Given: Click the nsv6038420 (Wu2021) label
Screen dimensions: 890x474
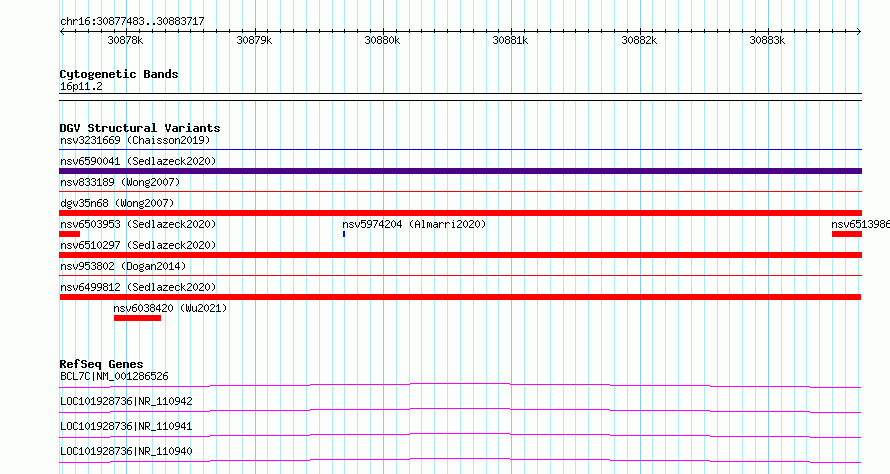Looking at the screenshot, I should (170, 308).
